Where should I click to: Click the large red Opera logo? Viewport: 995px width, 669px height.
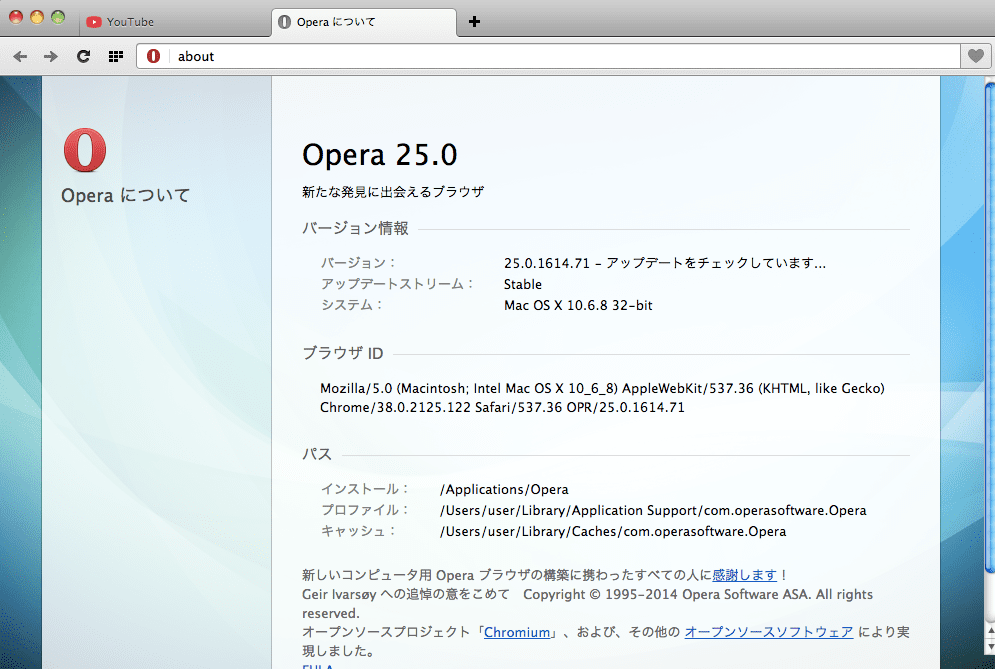85,150
